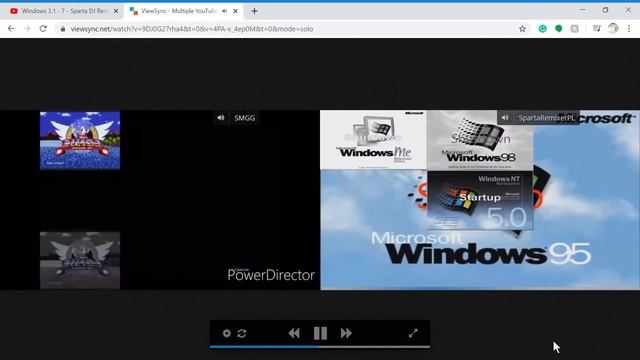Viewport: 640px width, 360px height.
Task: Rewind the synced videos
Action: pyautogui.click(x=294, y=333)
